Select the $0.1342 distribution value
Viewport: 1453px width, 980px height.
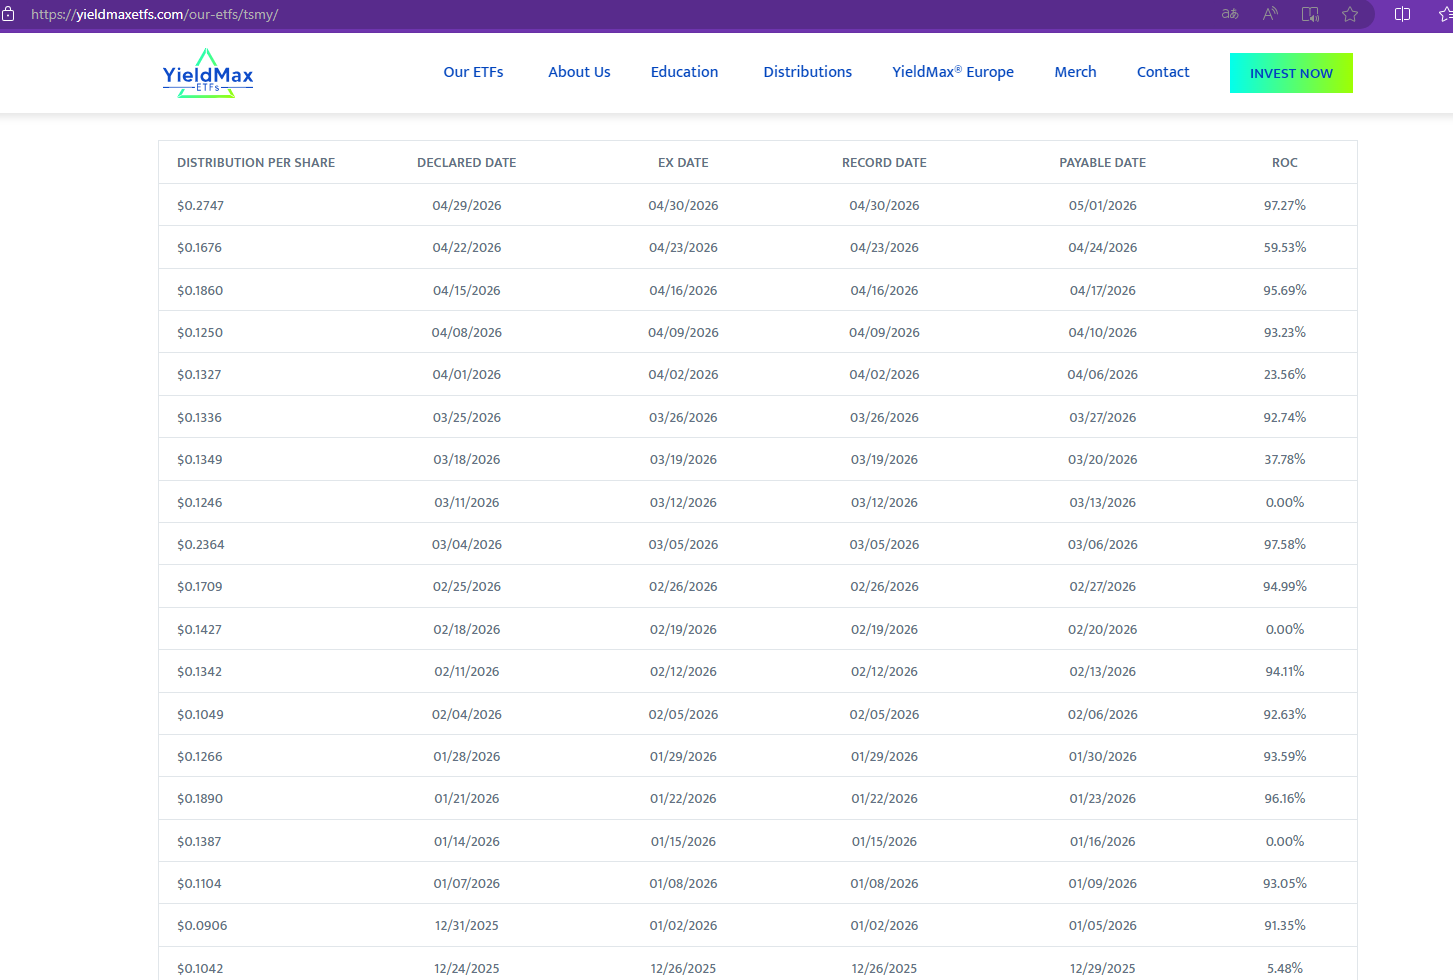click(199, 672)
